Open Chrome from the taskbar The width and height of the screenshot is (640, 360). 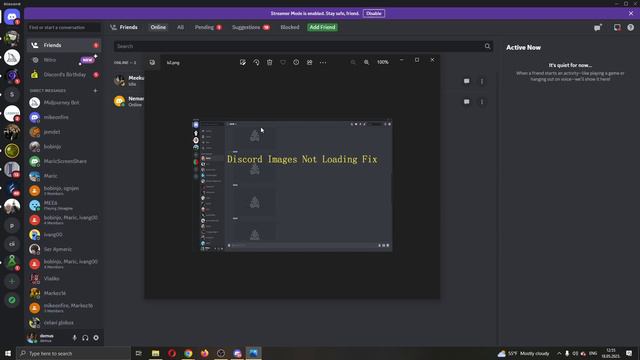[x=188, y=353]
